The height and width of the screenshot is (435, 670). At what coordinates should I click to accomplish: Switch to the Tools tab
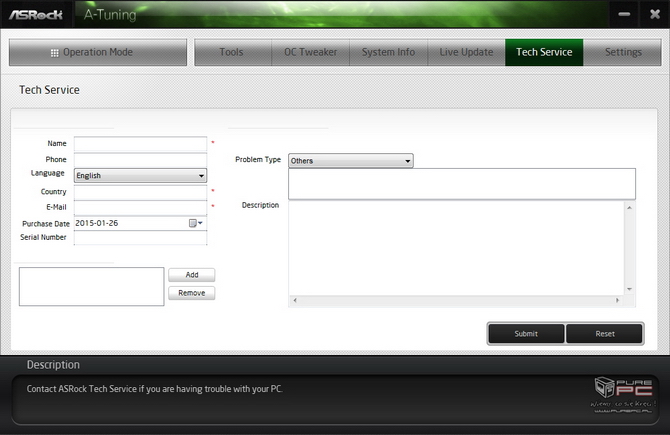coord(233,52)
